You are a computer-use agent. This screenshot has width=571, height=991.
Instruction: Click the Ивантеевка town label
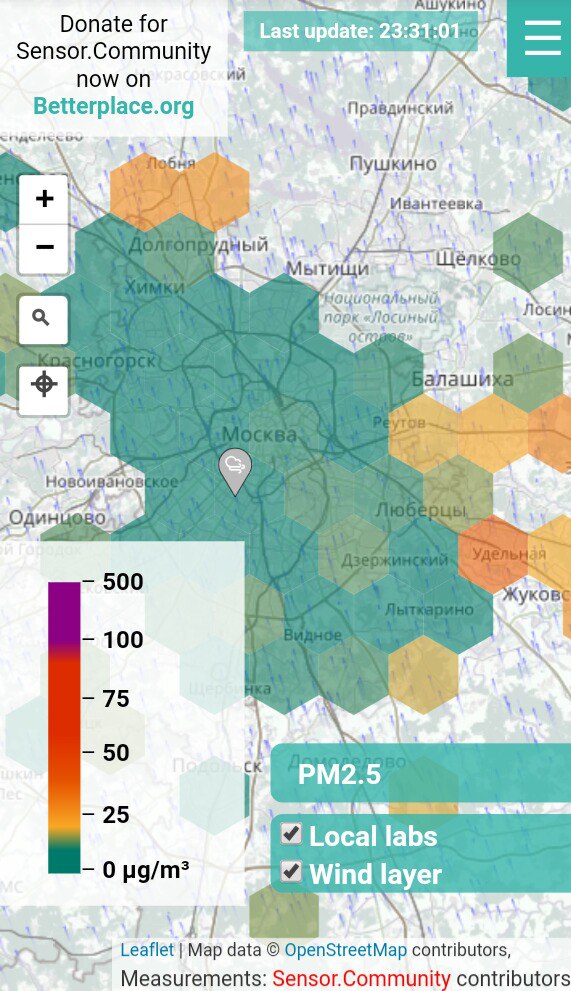coord(436,204)
